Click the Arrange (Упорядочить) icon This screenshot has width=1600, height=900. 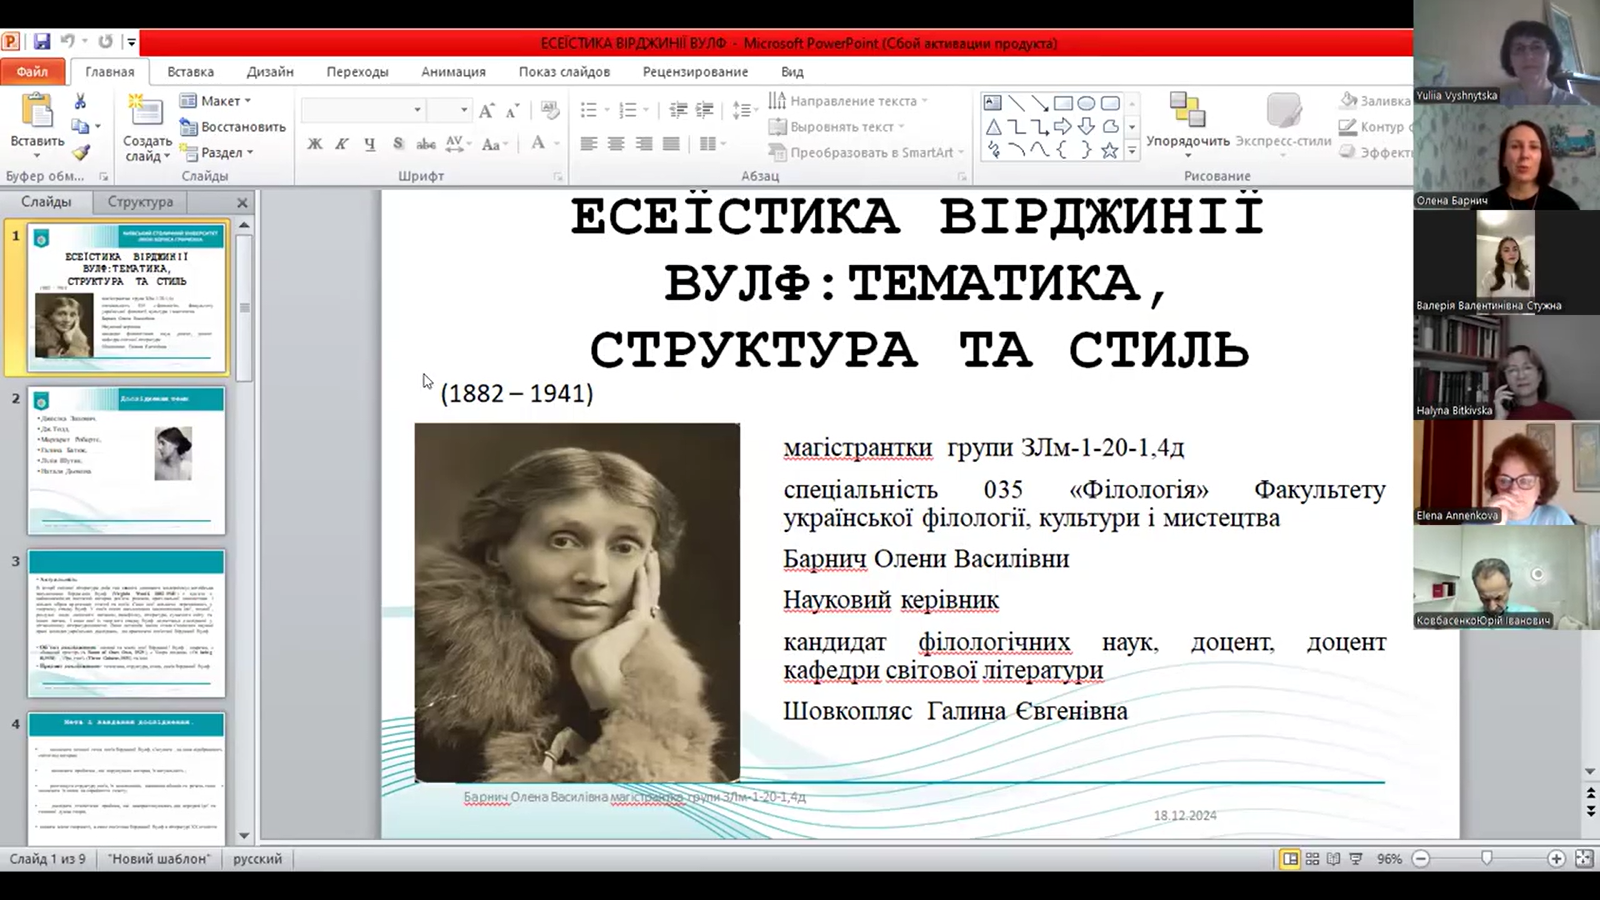[x=1187, y=112]
